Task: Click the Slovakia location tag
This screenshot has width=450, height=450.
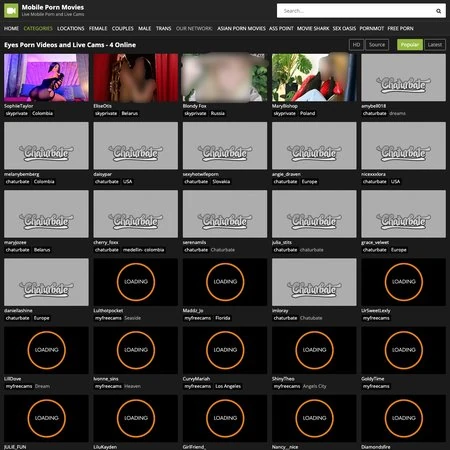Action: click(221, 182)
